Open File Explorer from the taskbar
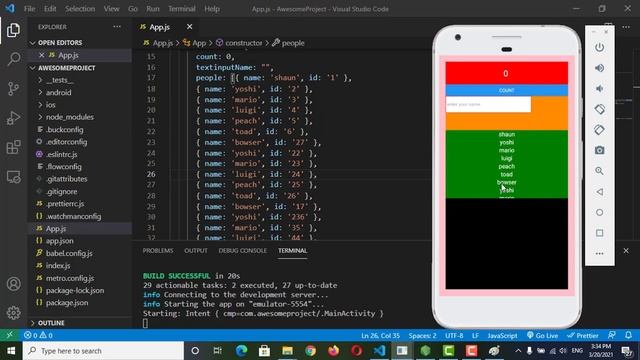Screen dimensions: 640x360 287,351
